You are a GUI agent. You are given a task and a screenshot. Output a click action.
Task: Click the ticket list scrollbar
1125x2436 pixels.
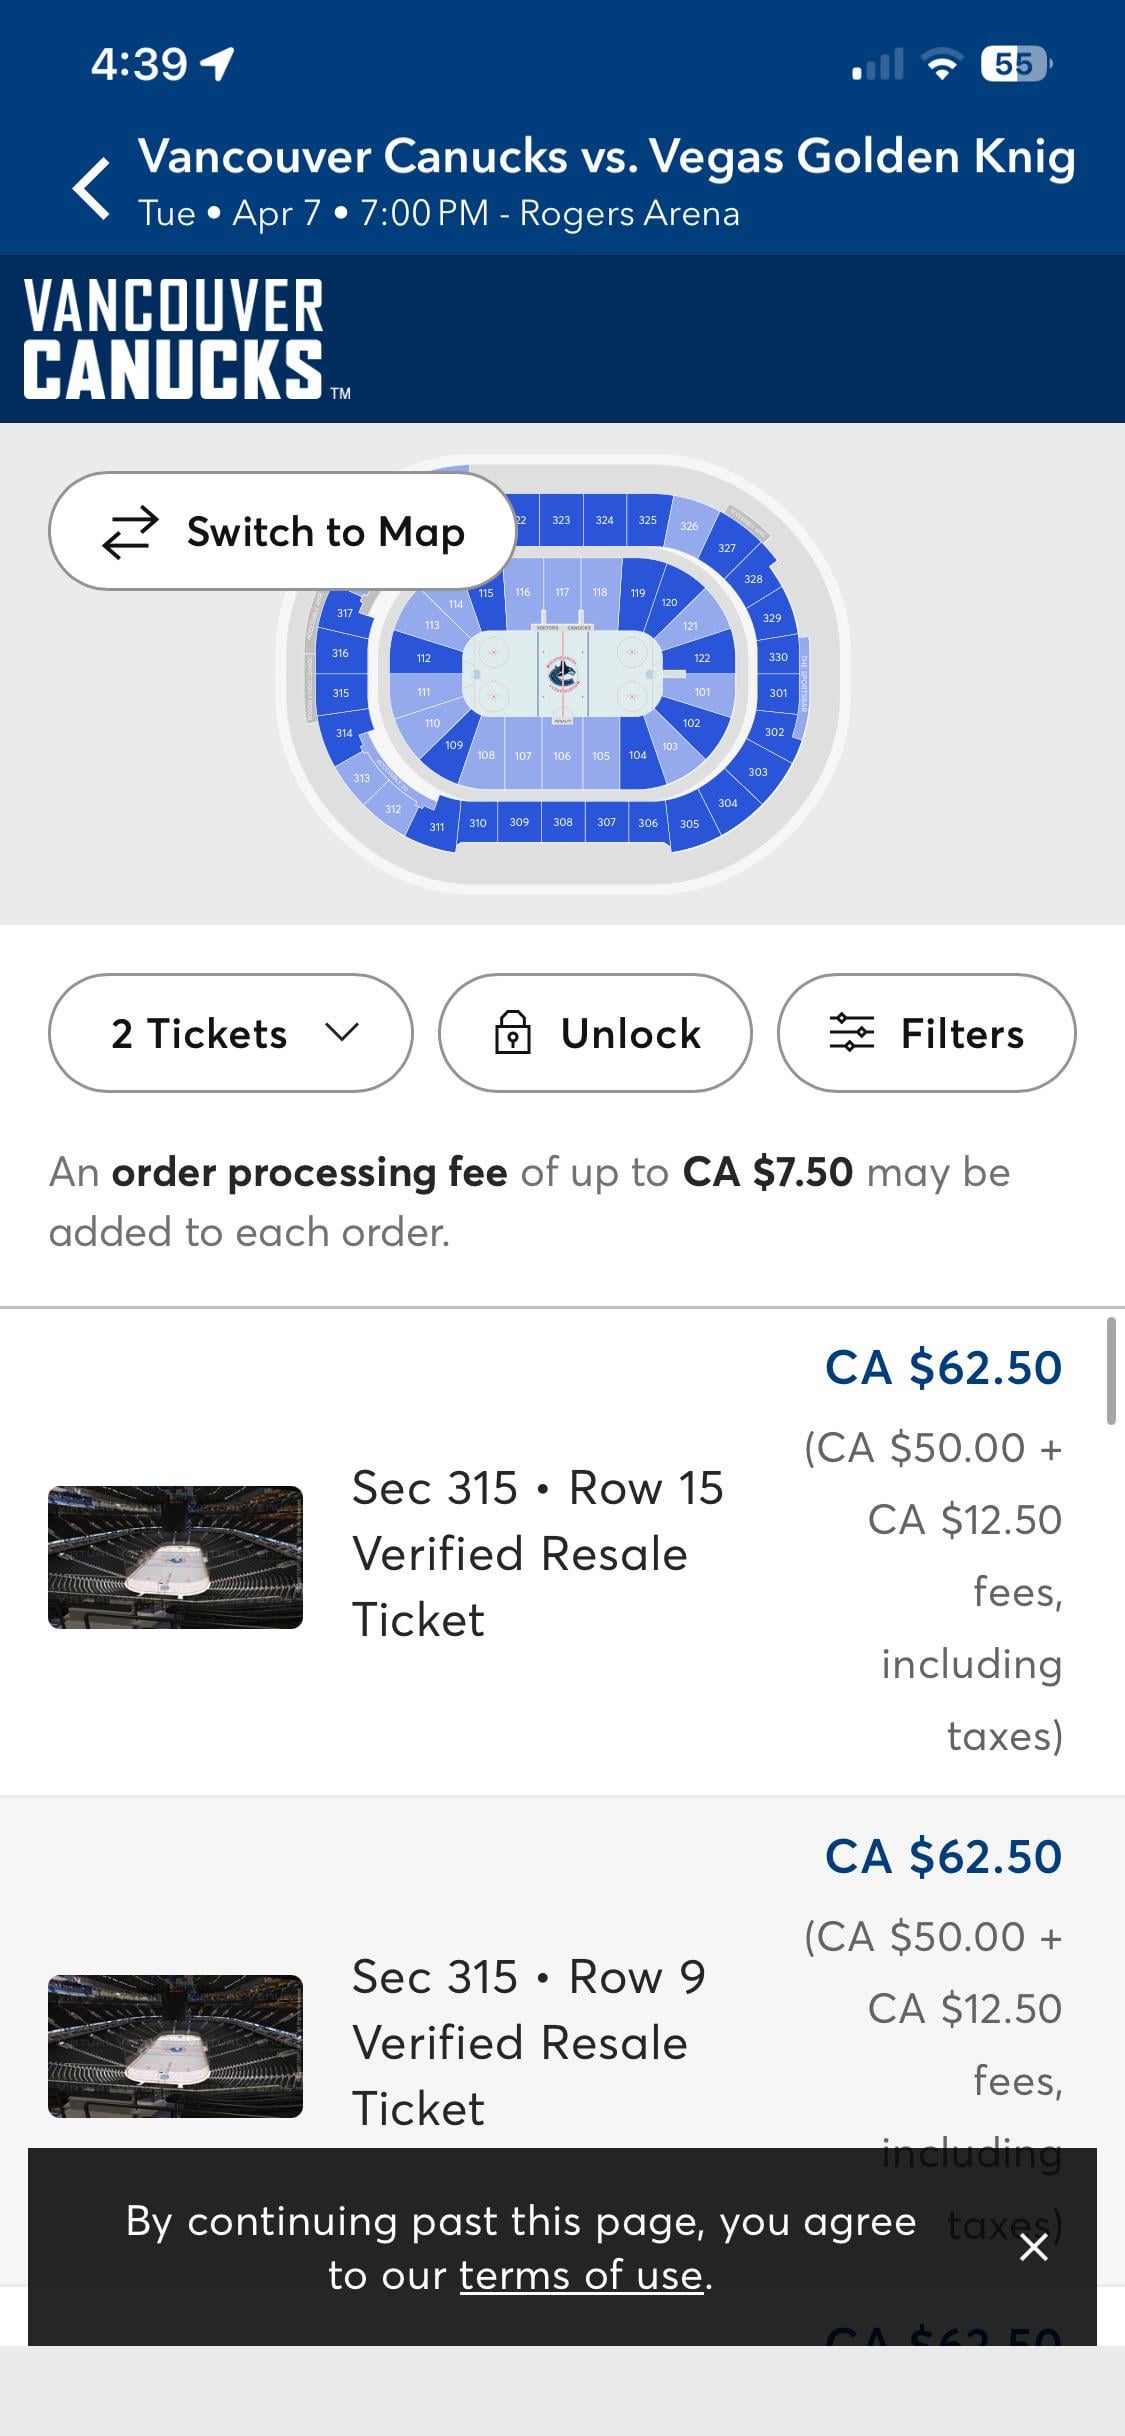1111,1371
